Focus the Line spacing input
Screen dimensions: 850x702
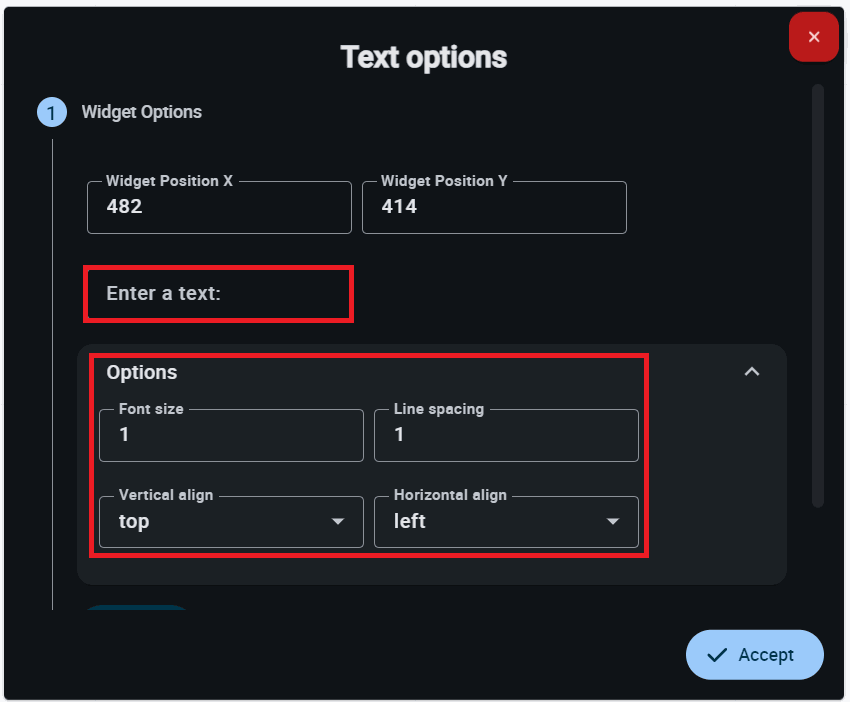tap(506, 435)
